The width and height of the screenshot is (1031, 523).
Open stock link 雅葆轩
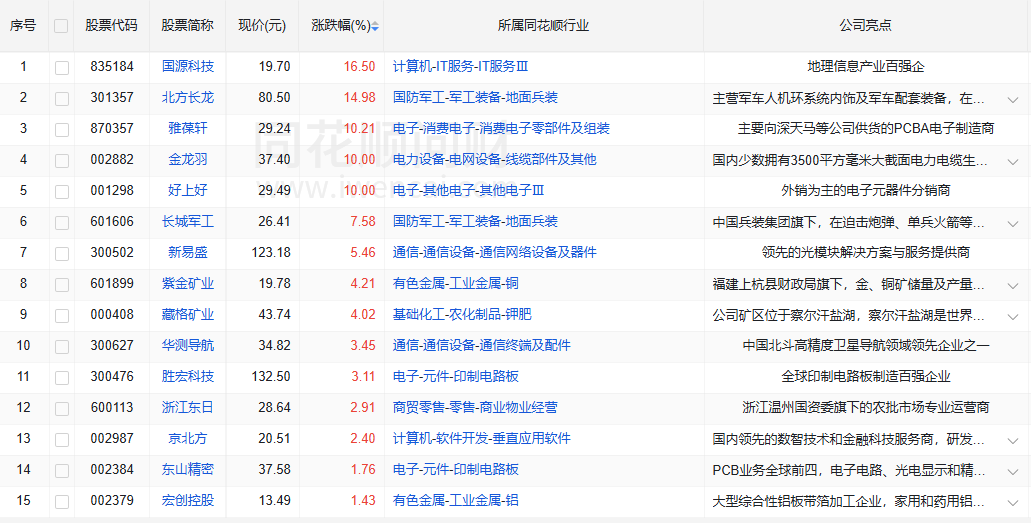[188, 128]
